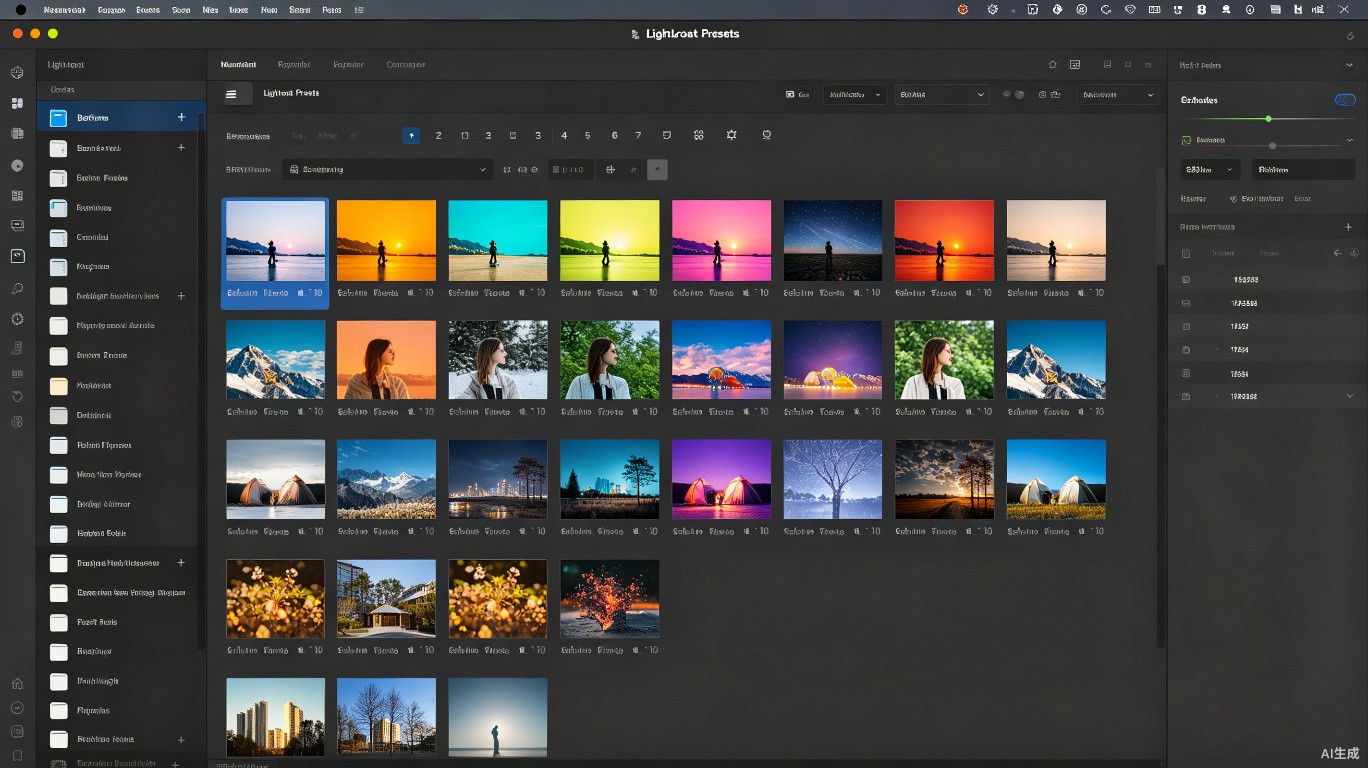The height and width of the screenshot is (768, 1368).
Task: Select number 5 in the filter row
Action: click(x=587, y=135)
